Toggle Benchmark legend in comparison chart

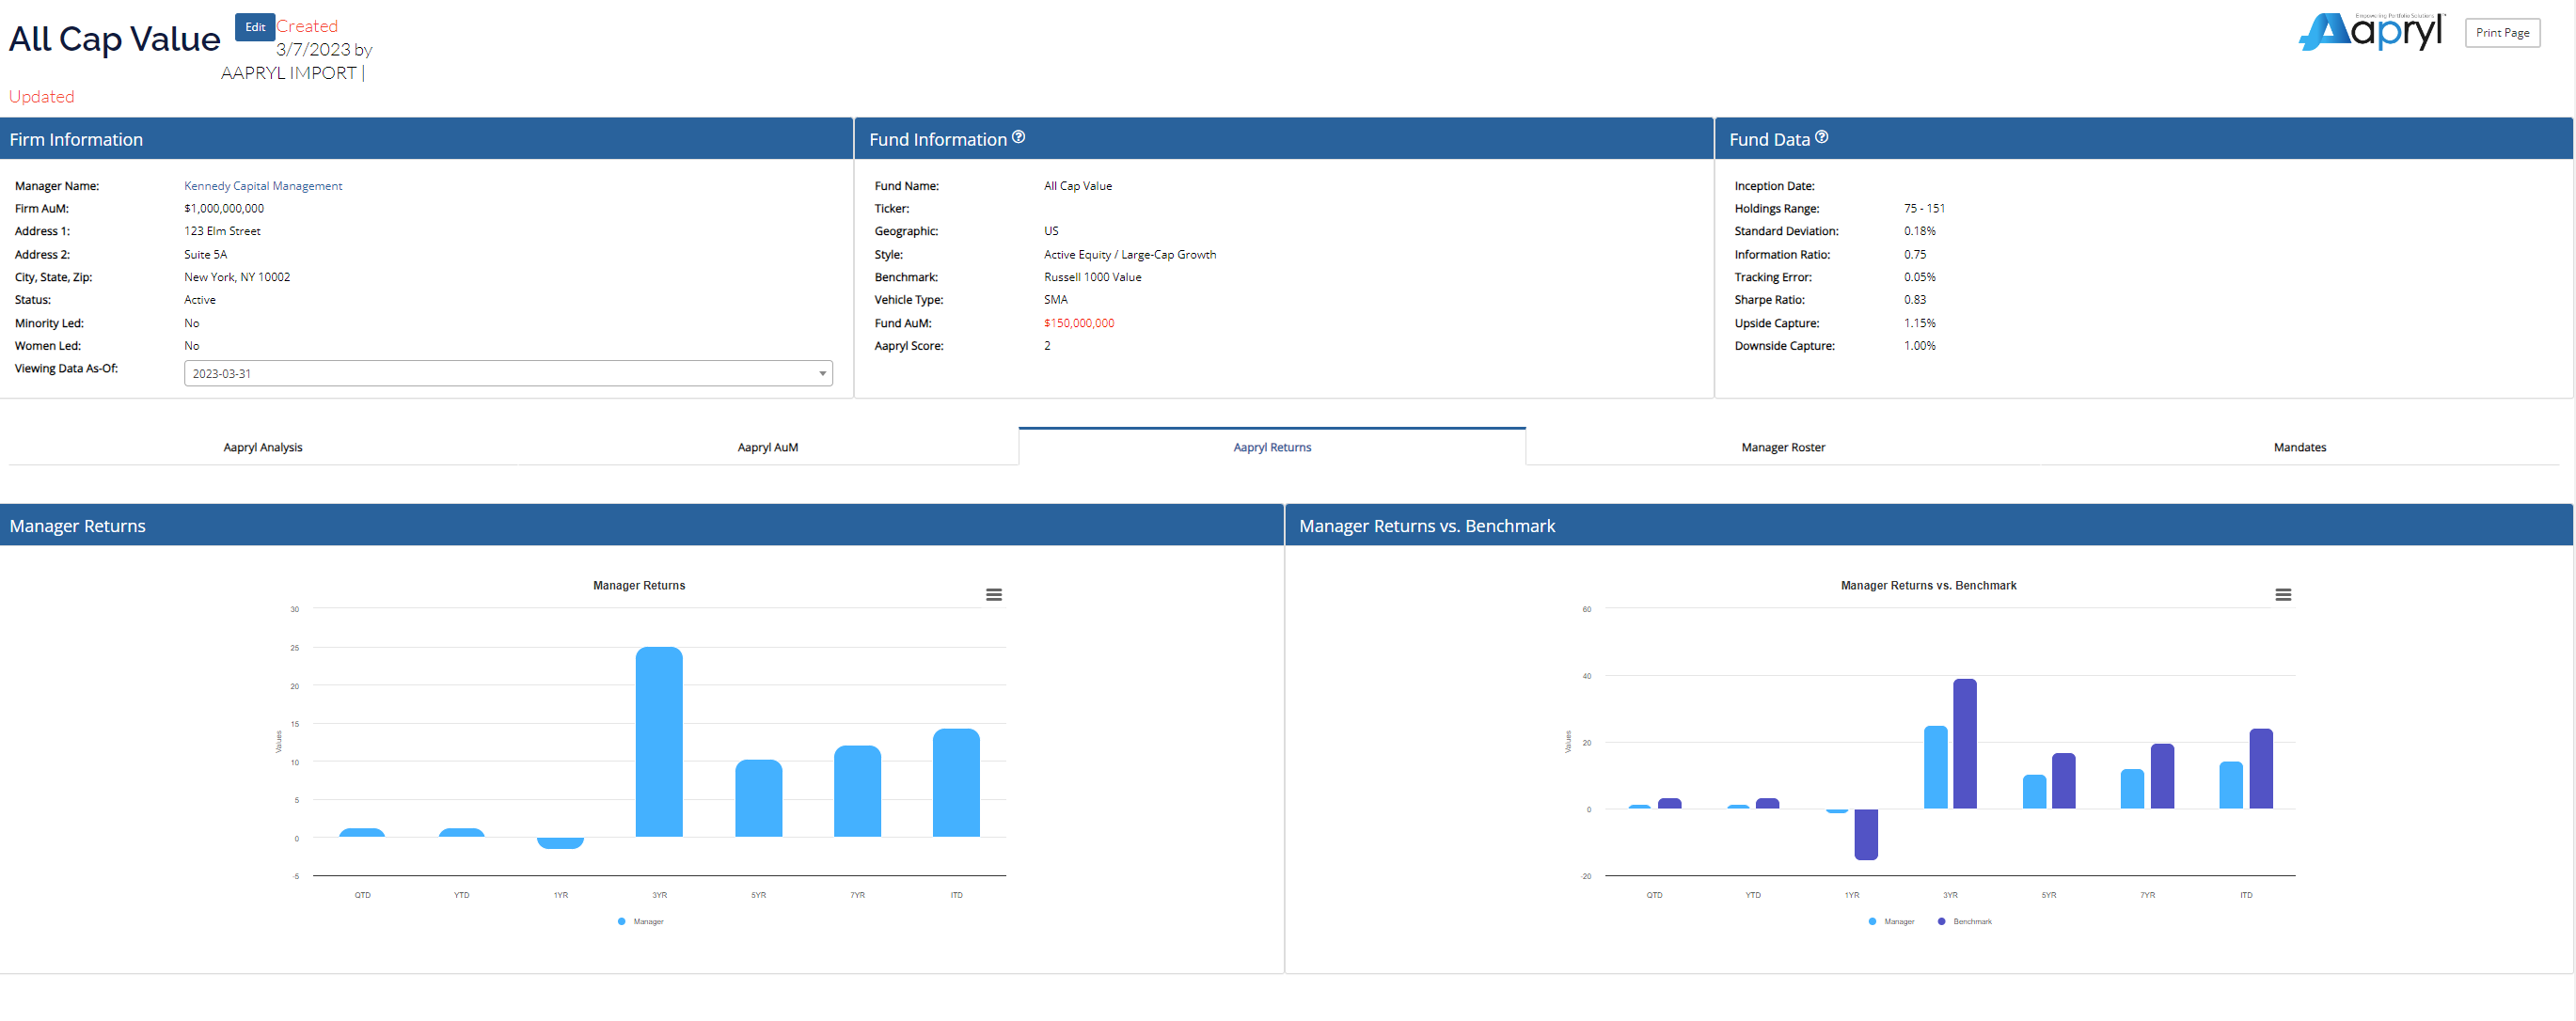click(1965, 921)
